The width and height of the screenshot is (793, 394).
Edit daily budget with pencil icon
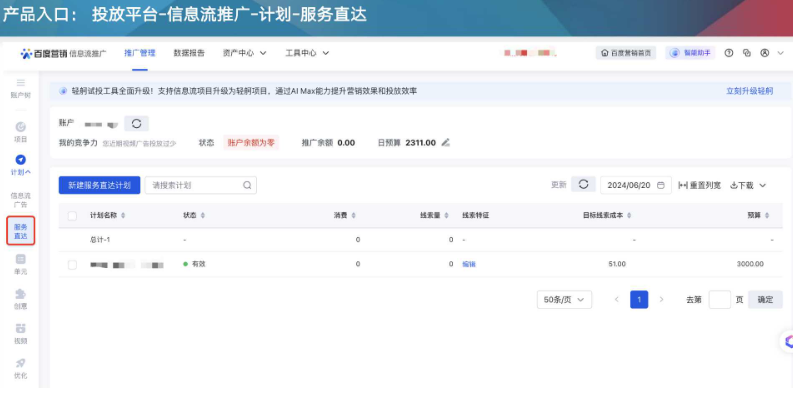click(445, 143)
